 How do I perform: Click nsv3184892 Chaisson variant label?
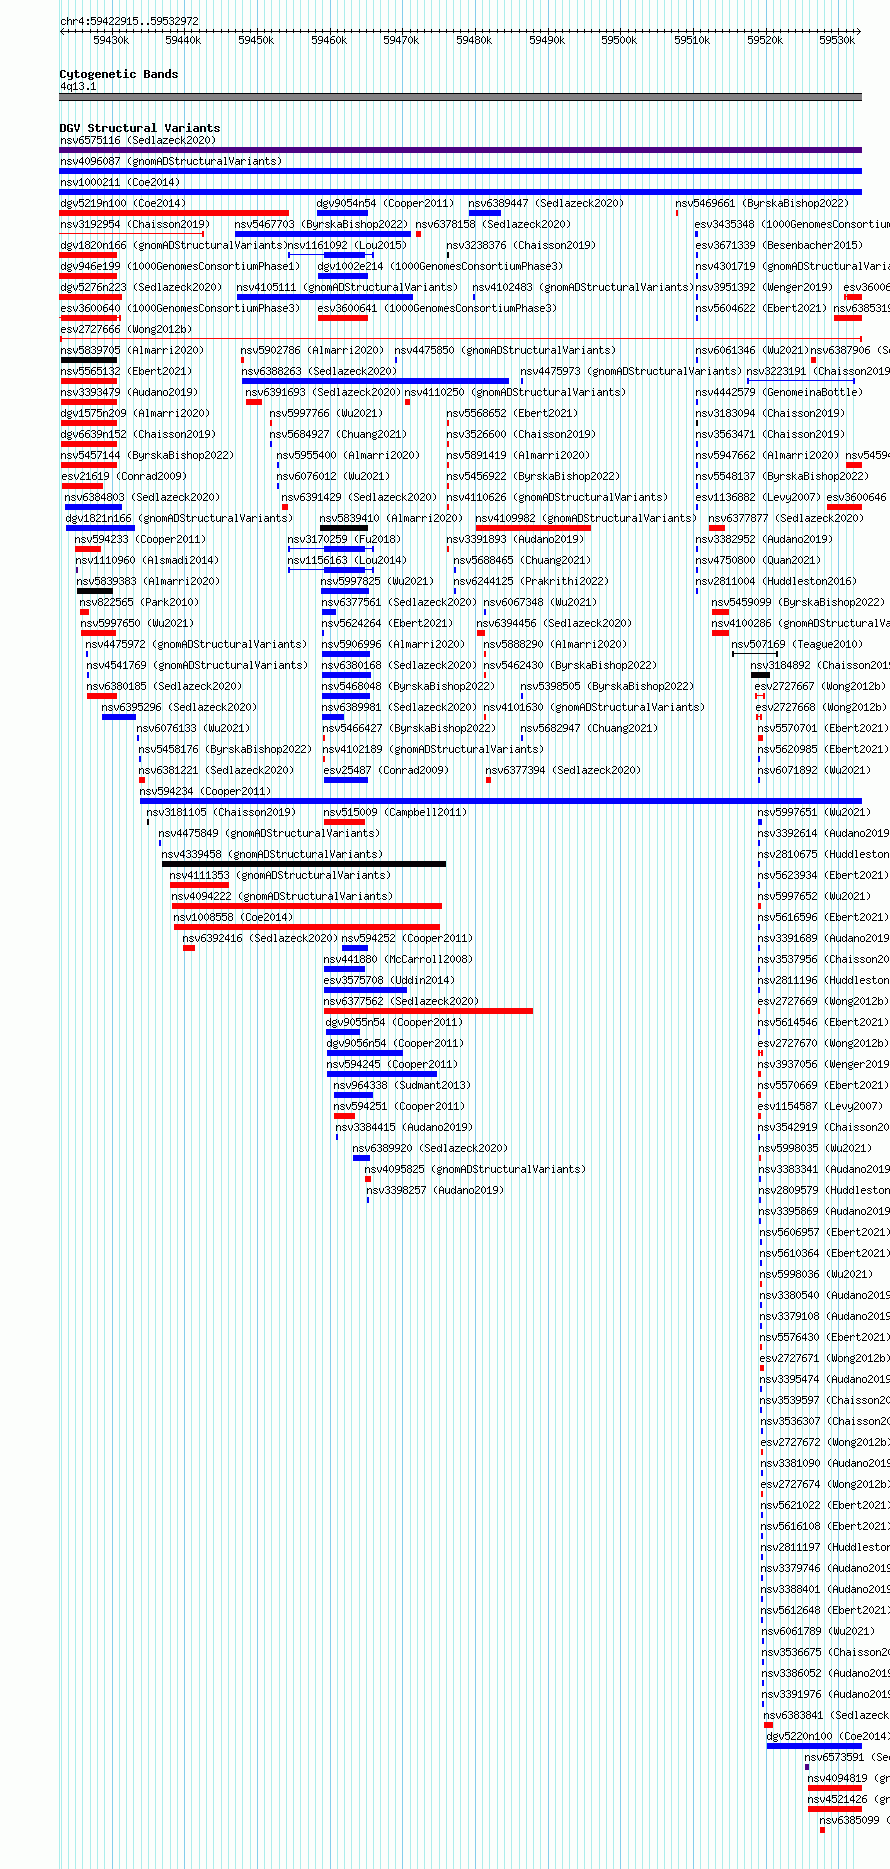820,665
